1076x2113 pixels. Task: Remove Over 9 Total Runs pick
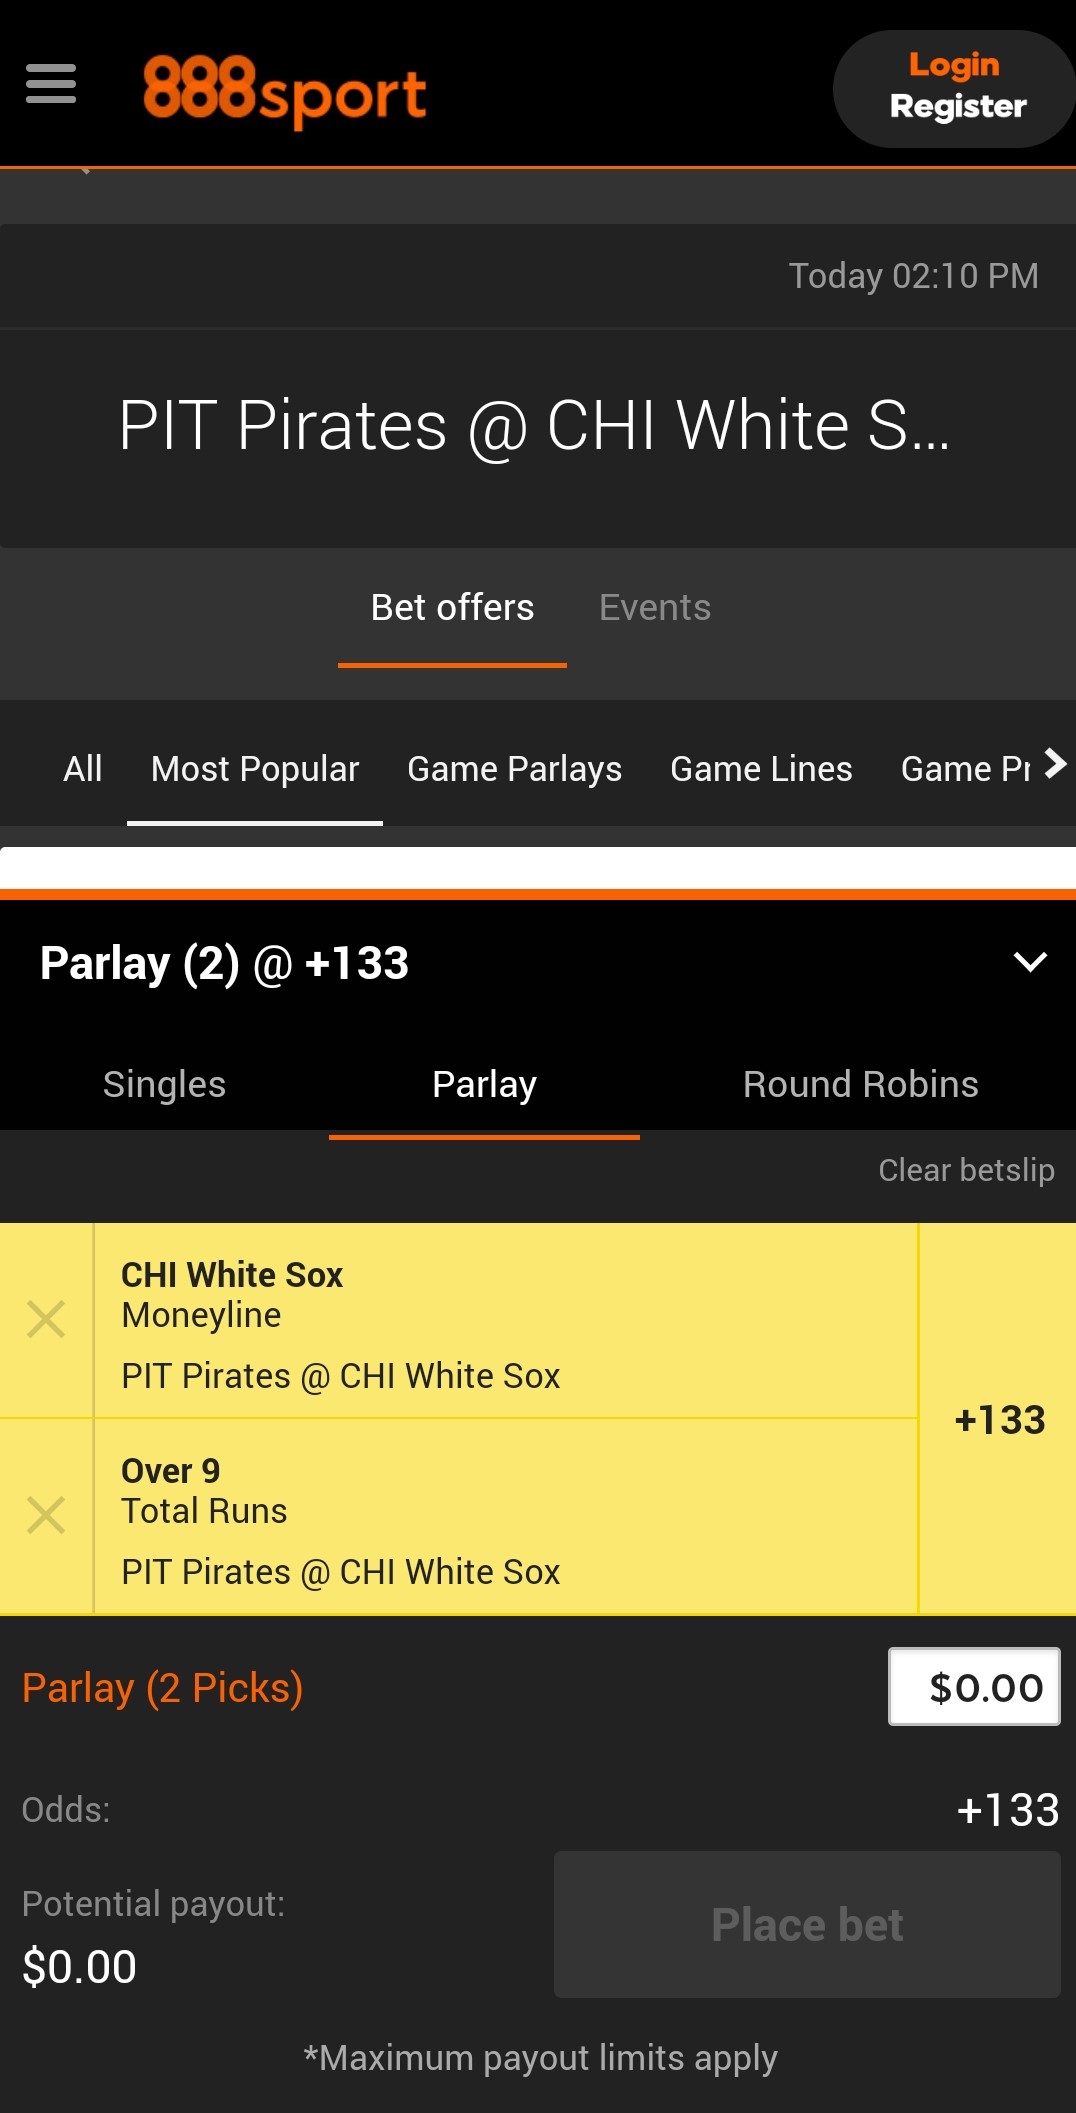pyautogui.click(x=46, y=1516)
